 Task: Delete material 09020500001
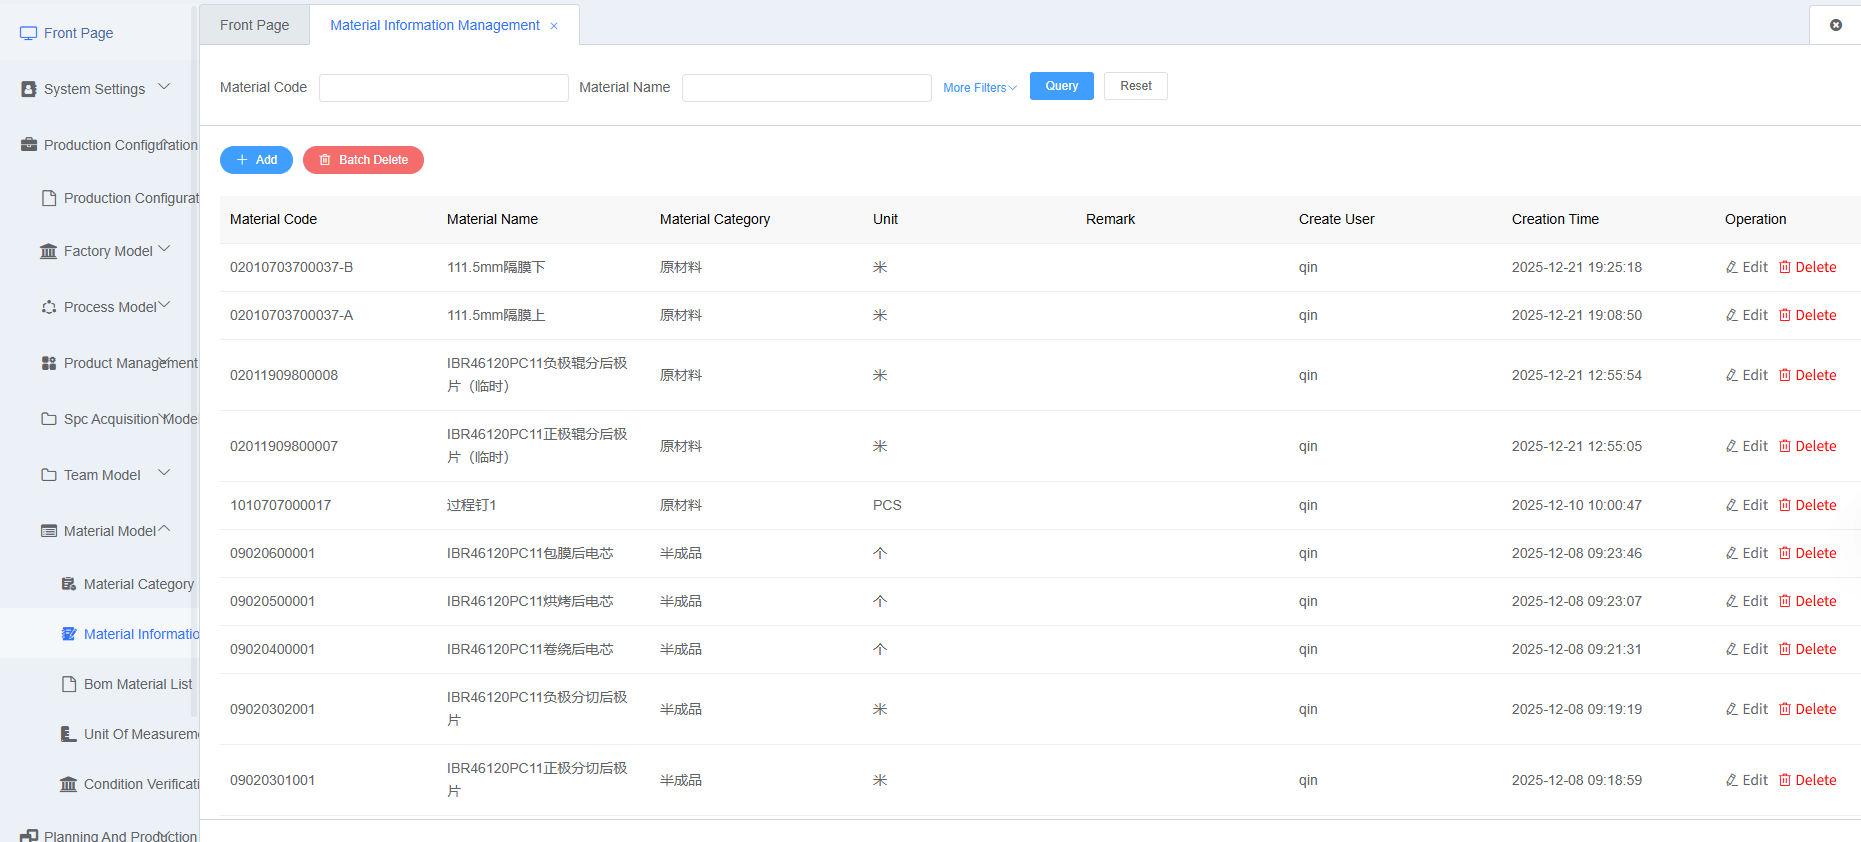[x=1807, y=601]
